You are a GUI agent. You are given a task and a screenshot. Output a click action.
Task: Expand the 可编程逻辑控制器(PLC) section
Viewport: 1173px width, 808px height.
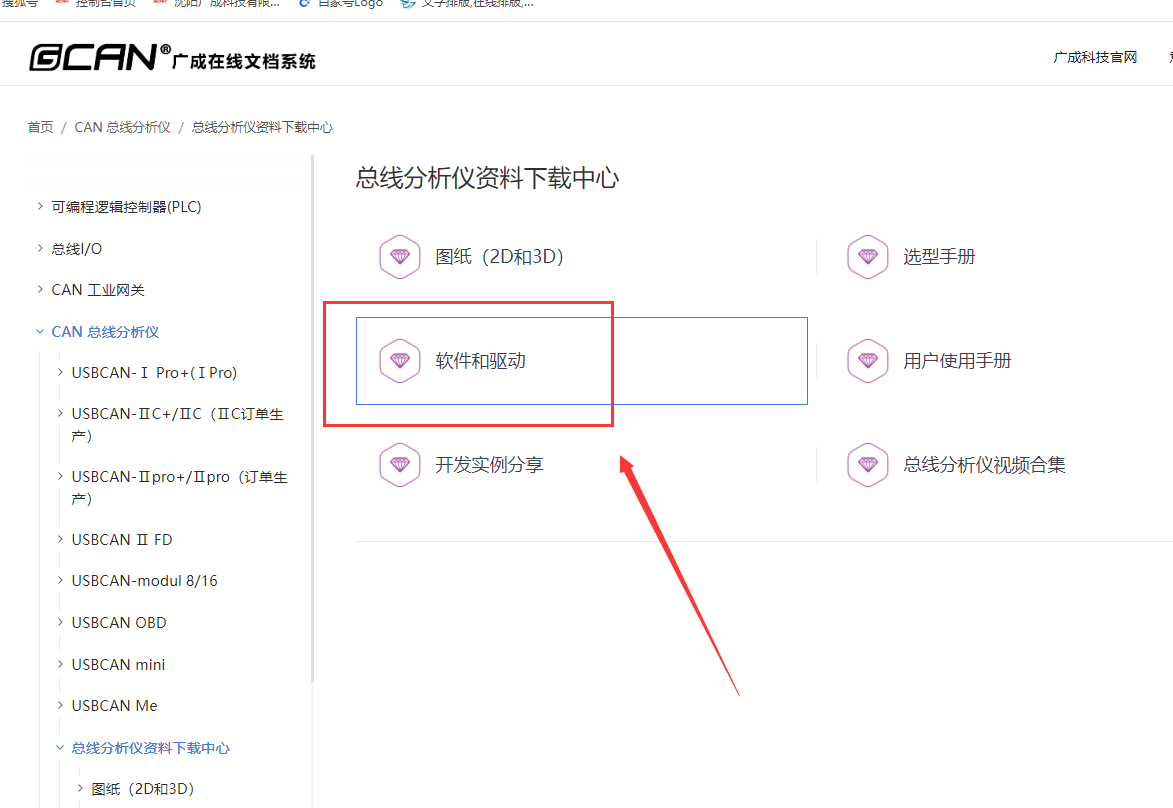pyautogui.click(x=40, y=207)
